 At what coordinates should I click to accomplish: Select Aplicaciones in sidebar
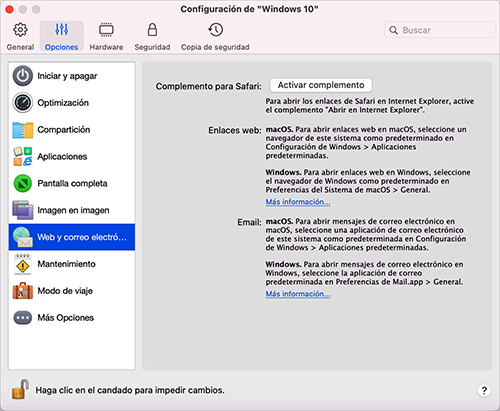coord(72,156)
